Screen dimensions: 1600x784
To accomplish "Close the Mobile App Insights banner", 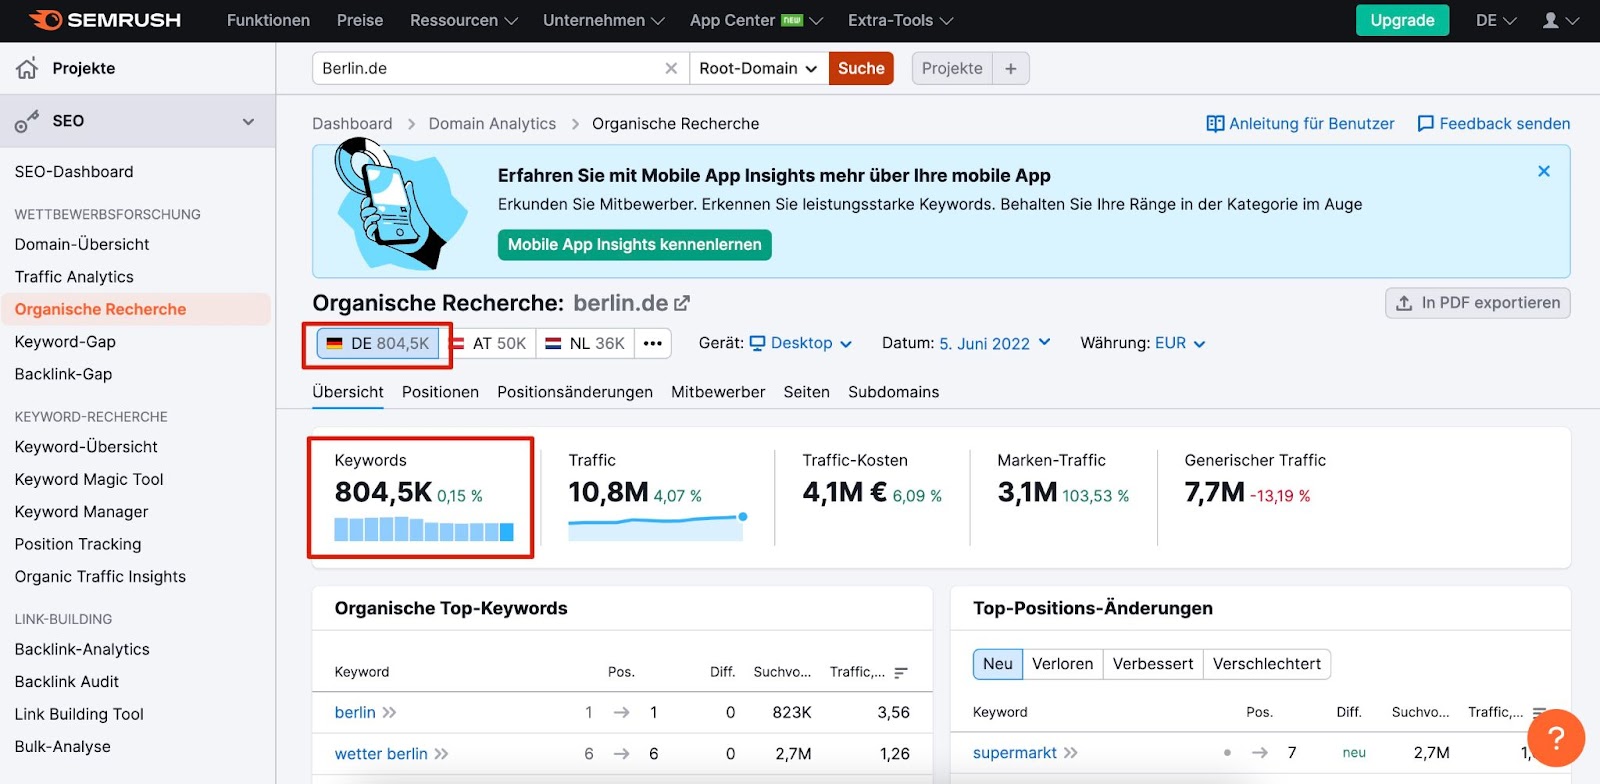I will 1544,171.
